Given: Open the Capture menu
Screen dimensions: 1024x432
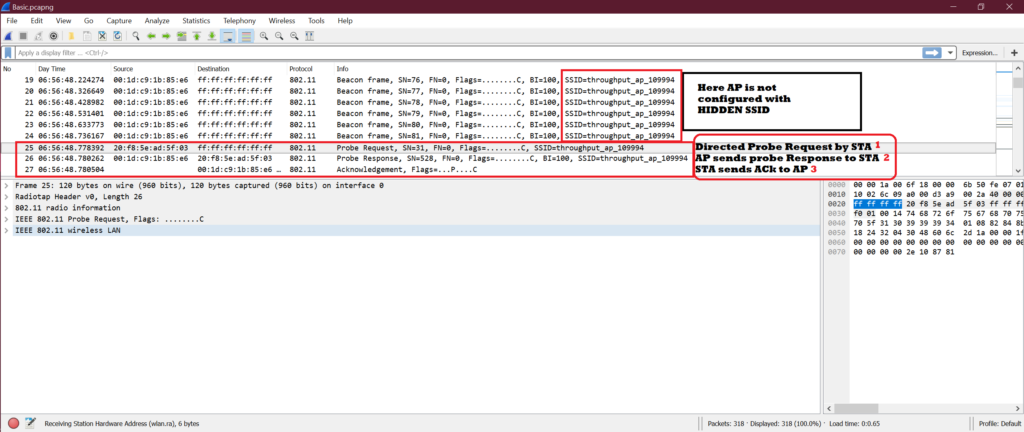Looking at the screenshot, I should tap(119, 21).
